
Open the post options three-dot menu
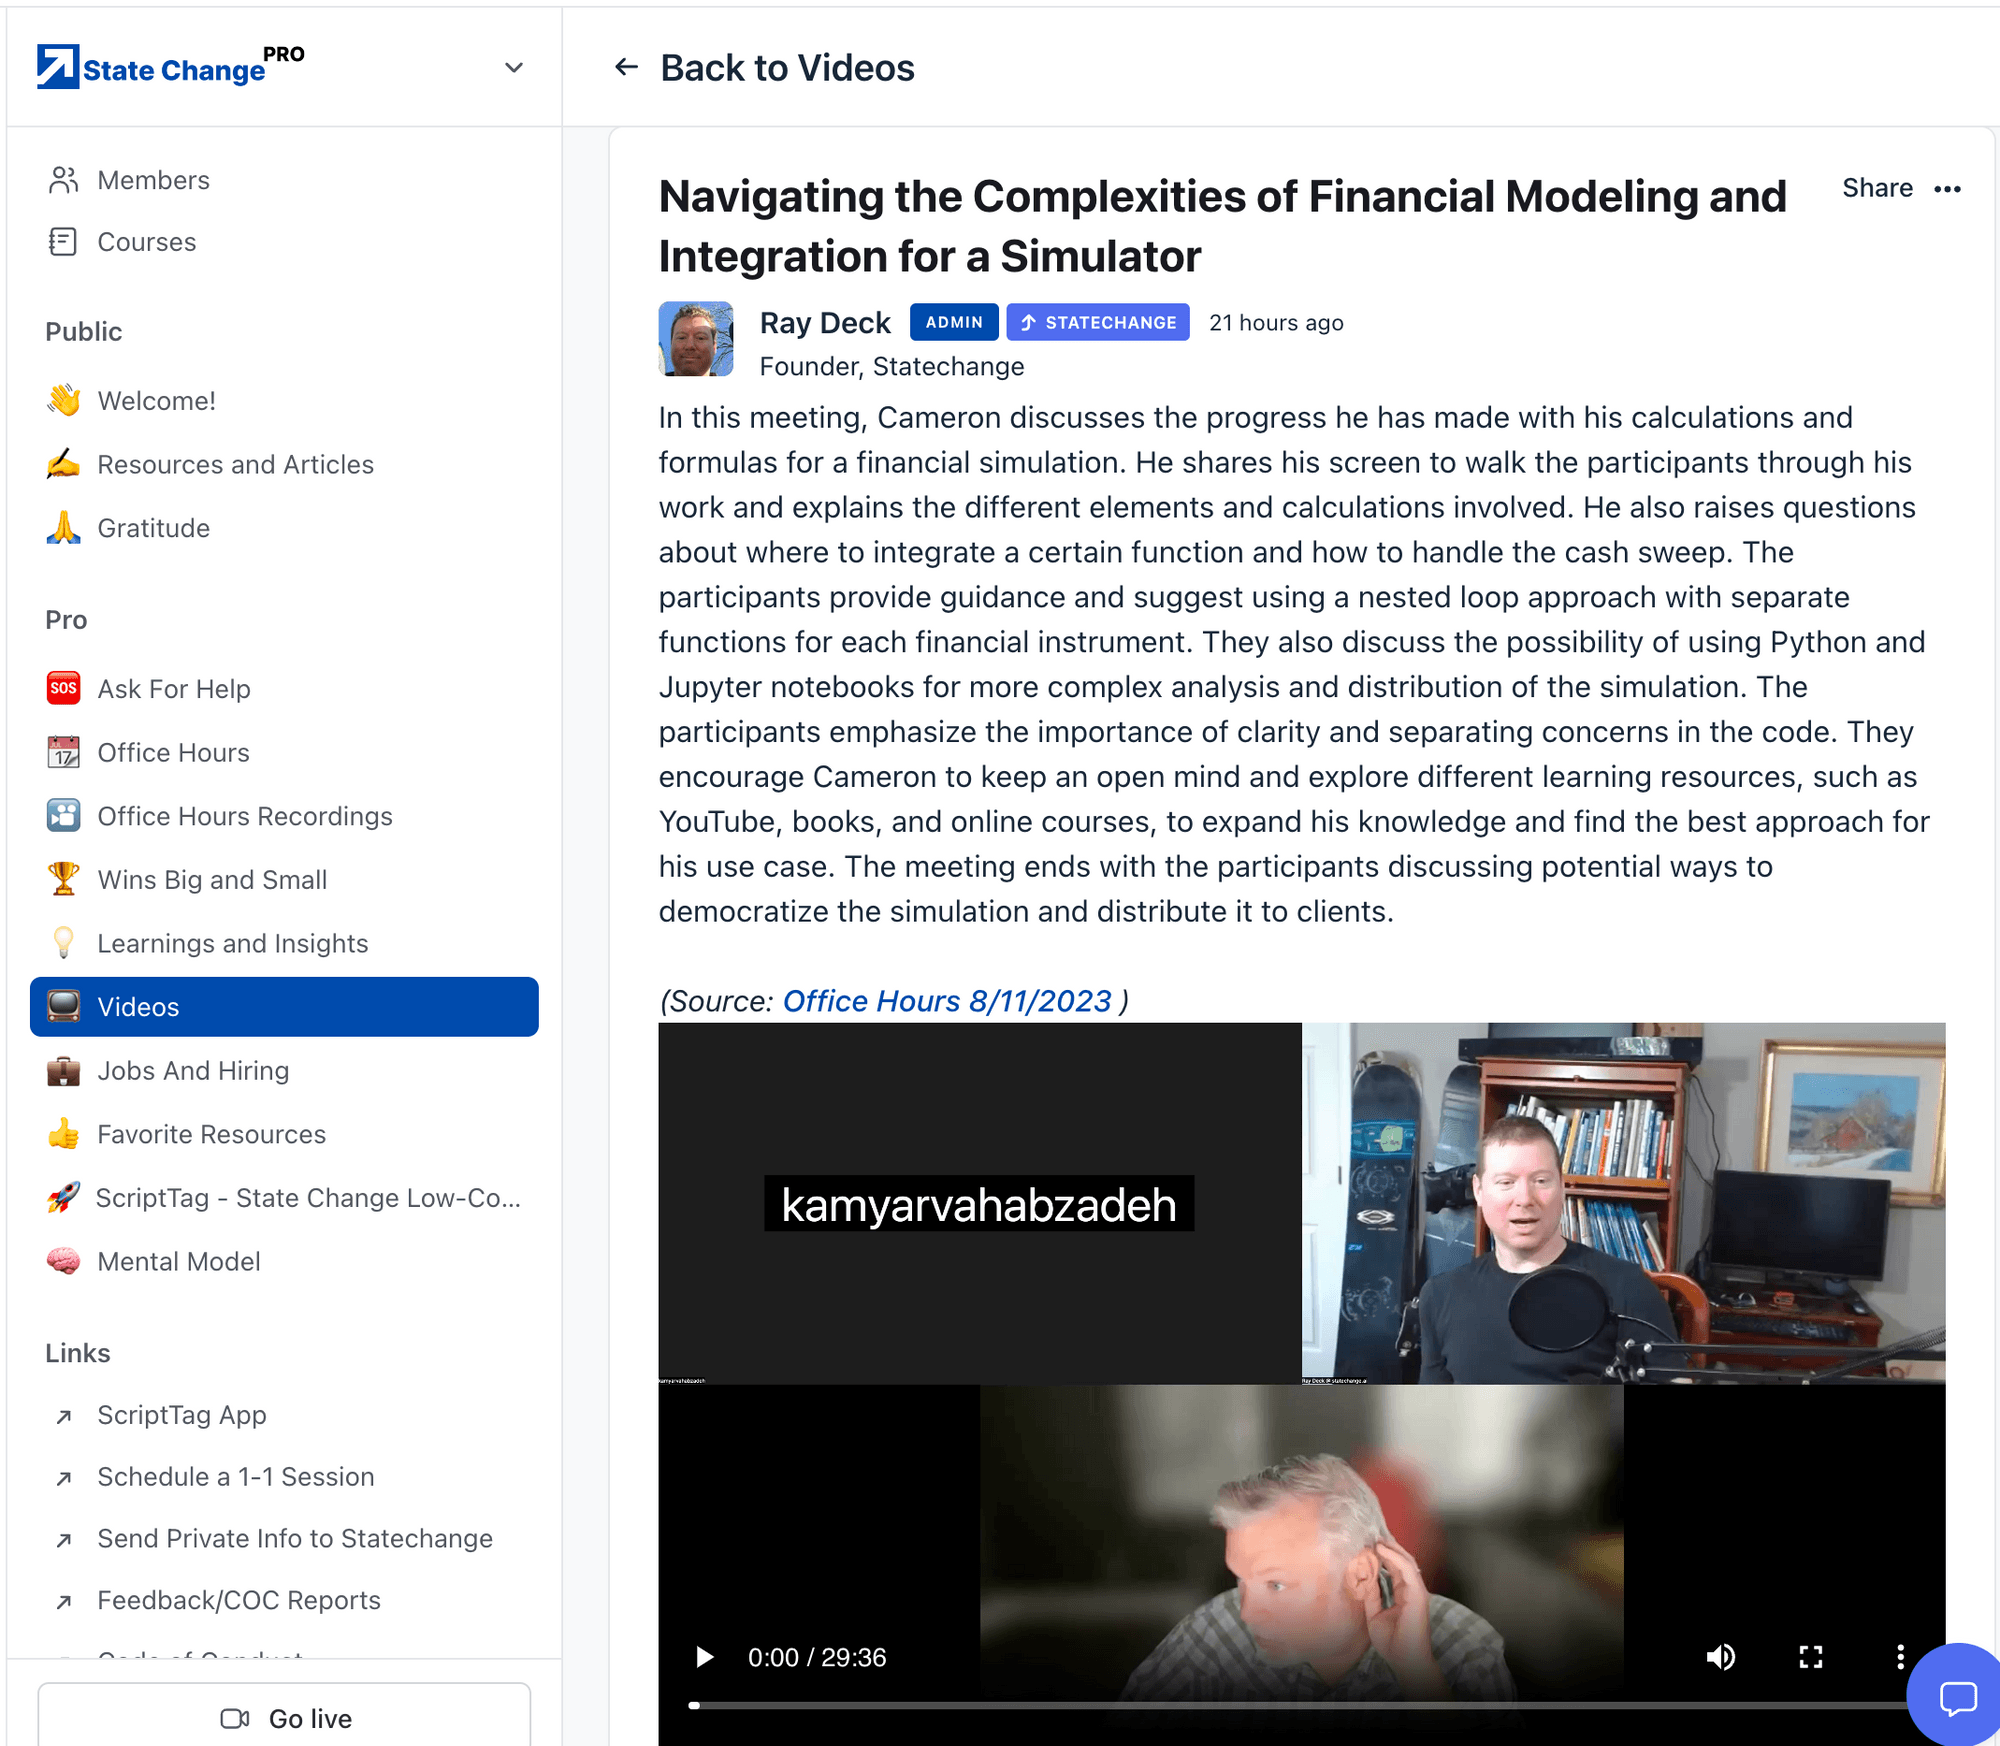pyautogui.click(x=1947, y=189)
